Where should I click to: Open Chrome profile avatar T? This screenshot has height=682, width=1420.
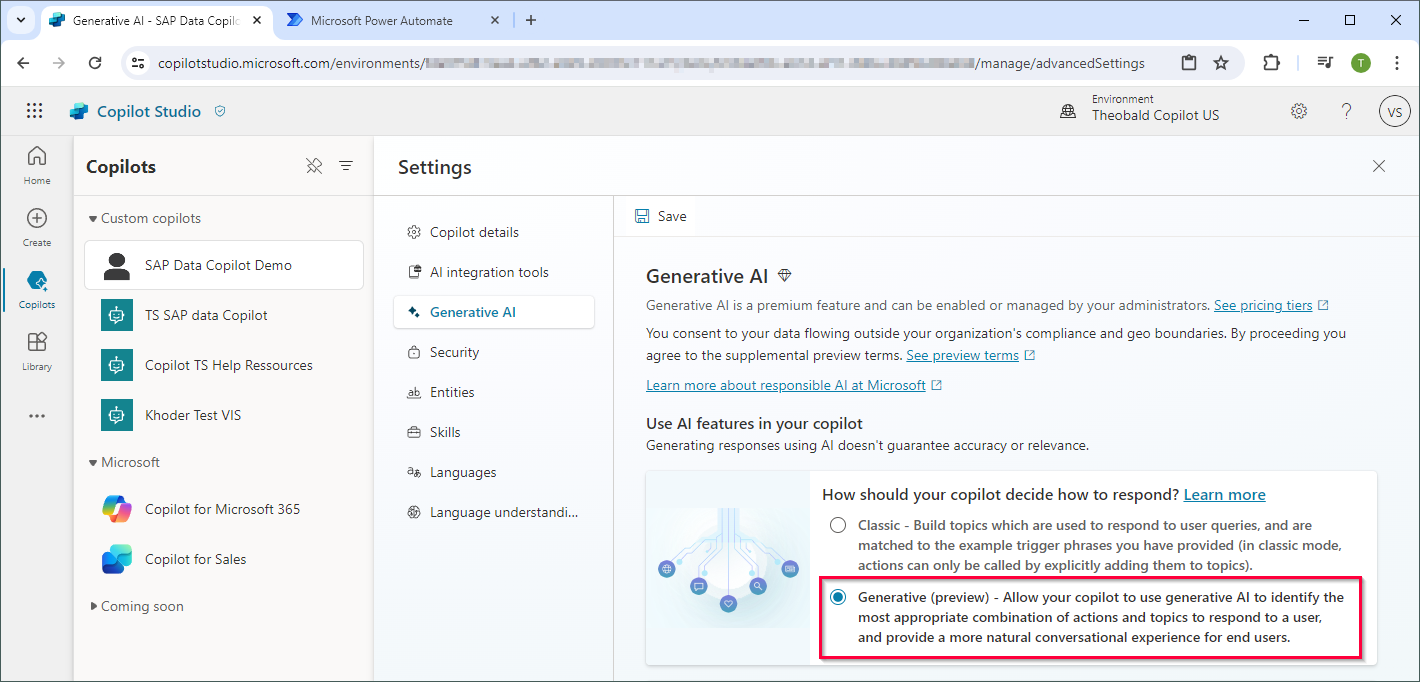1361,63
